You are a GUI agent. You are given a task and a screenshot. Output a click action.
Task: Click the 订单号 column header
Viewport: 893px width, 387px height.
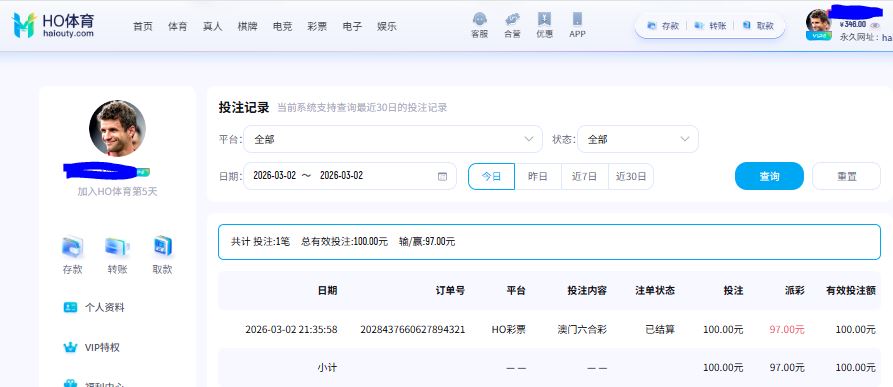pyautogui.click(x=450, y=290)
